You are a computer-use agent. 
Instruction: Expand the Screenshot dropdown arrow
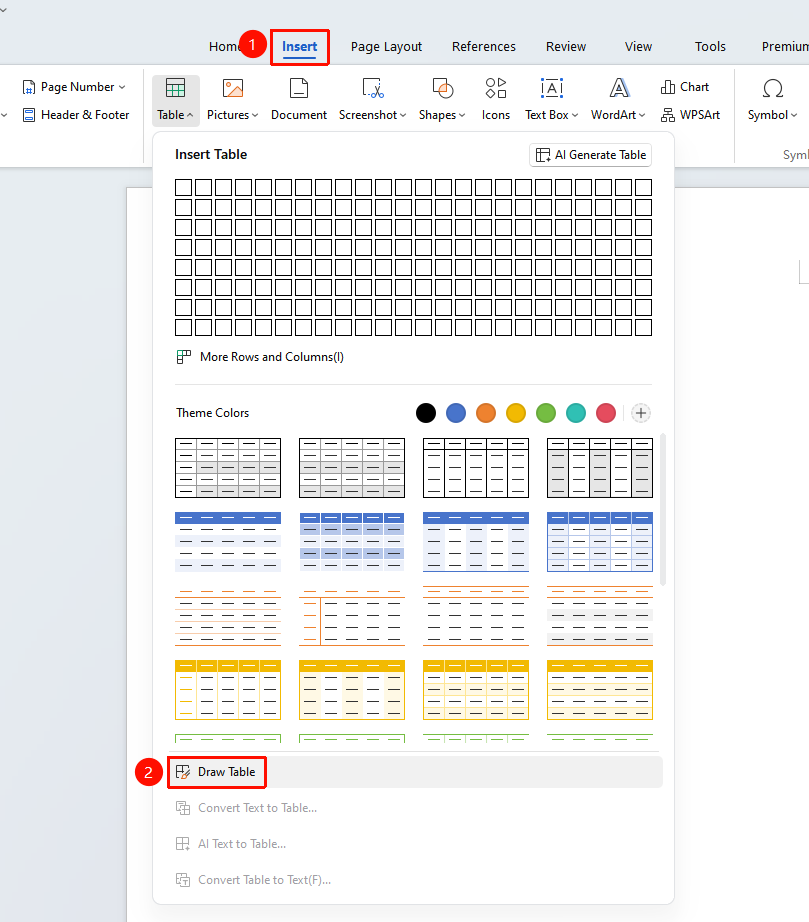(403, 115)
